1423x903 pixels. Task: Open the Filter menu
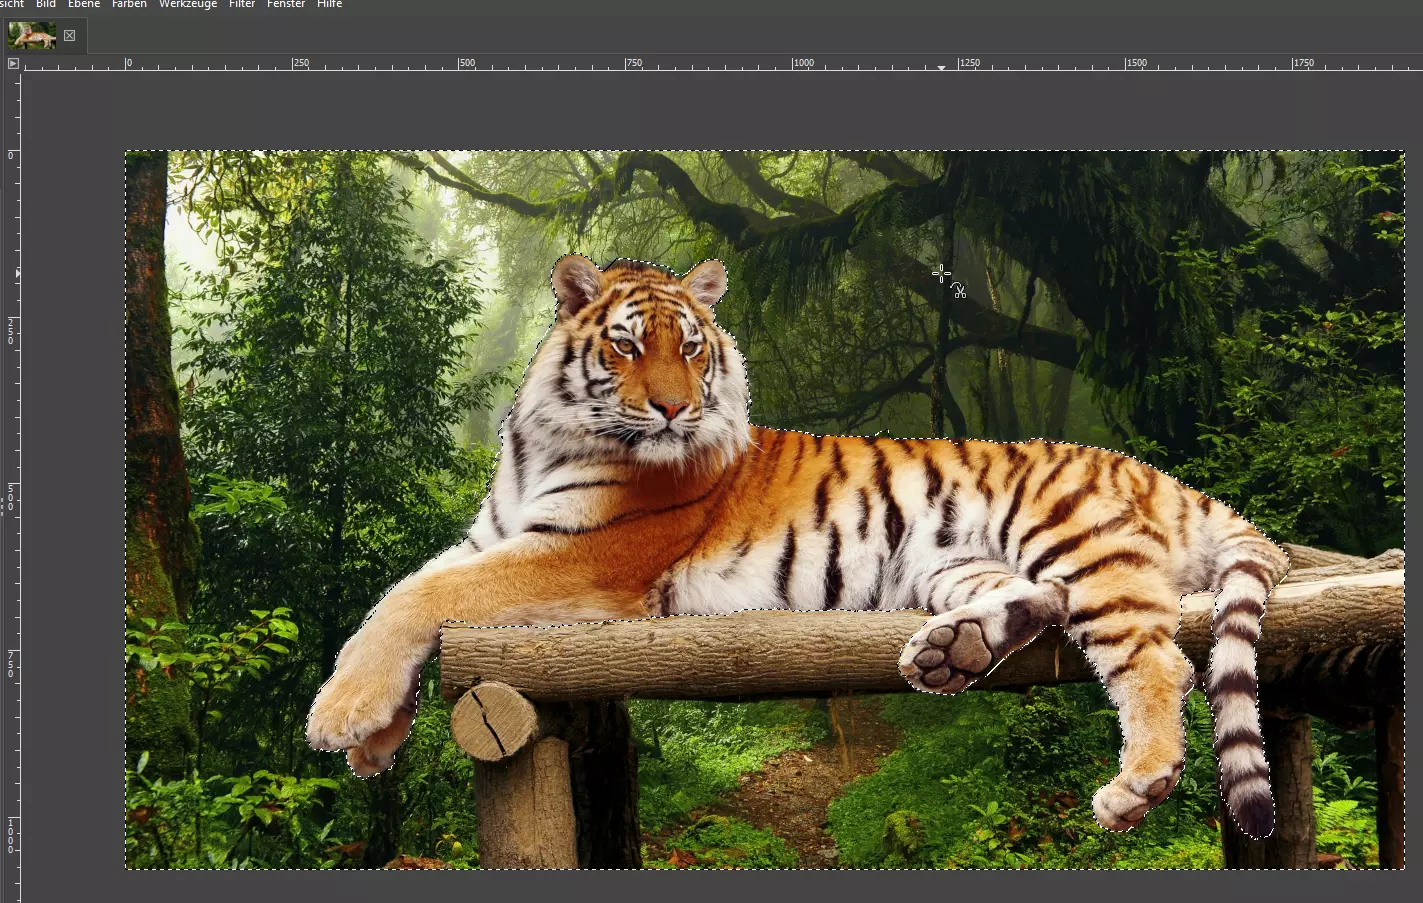pos(241,5)
